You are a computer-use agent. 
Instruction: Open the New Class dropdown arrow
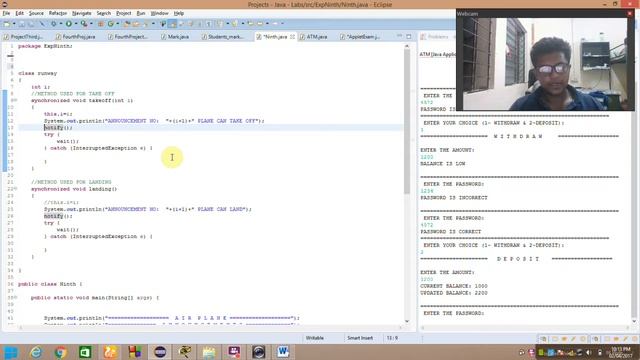pyautogui.click(x=118, y=24)
